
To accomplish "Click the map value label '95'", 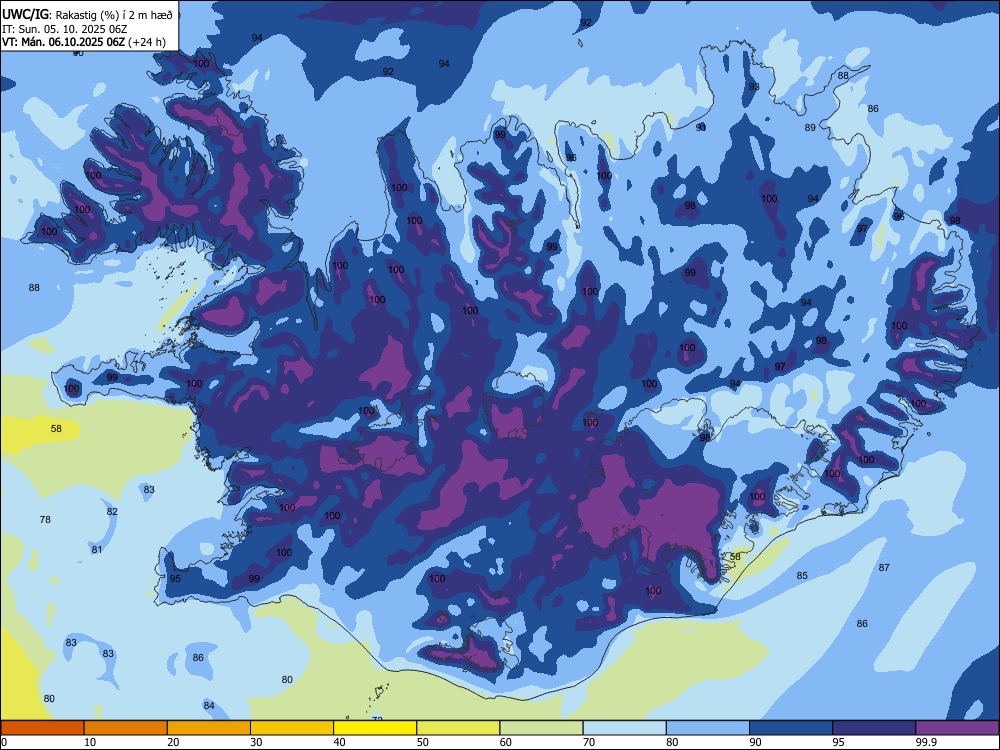I will pos(175,578).
